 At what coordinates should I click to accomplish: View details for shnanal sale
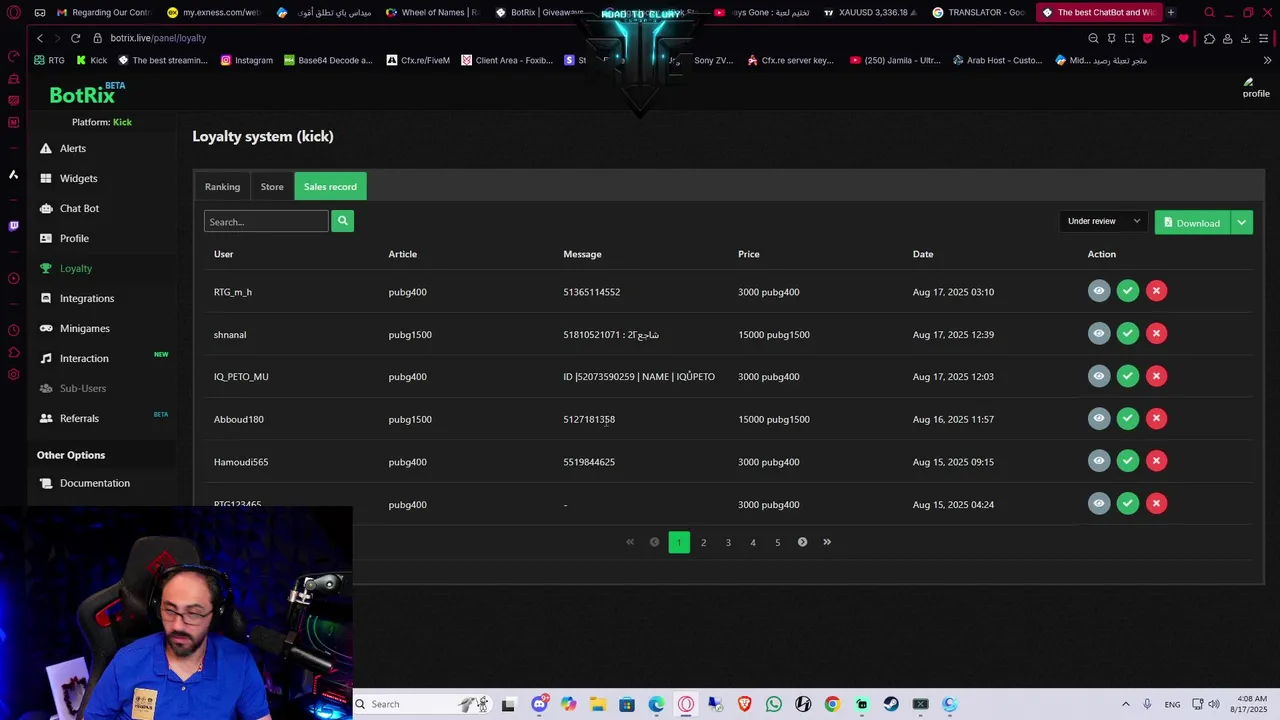tap(1099, 334)
